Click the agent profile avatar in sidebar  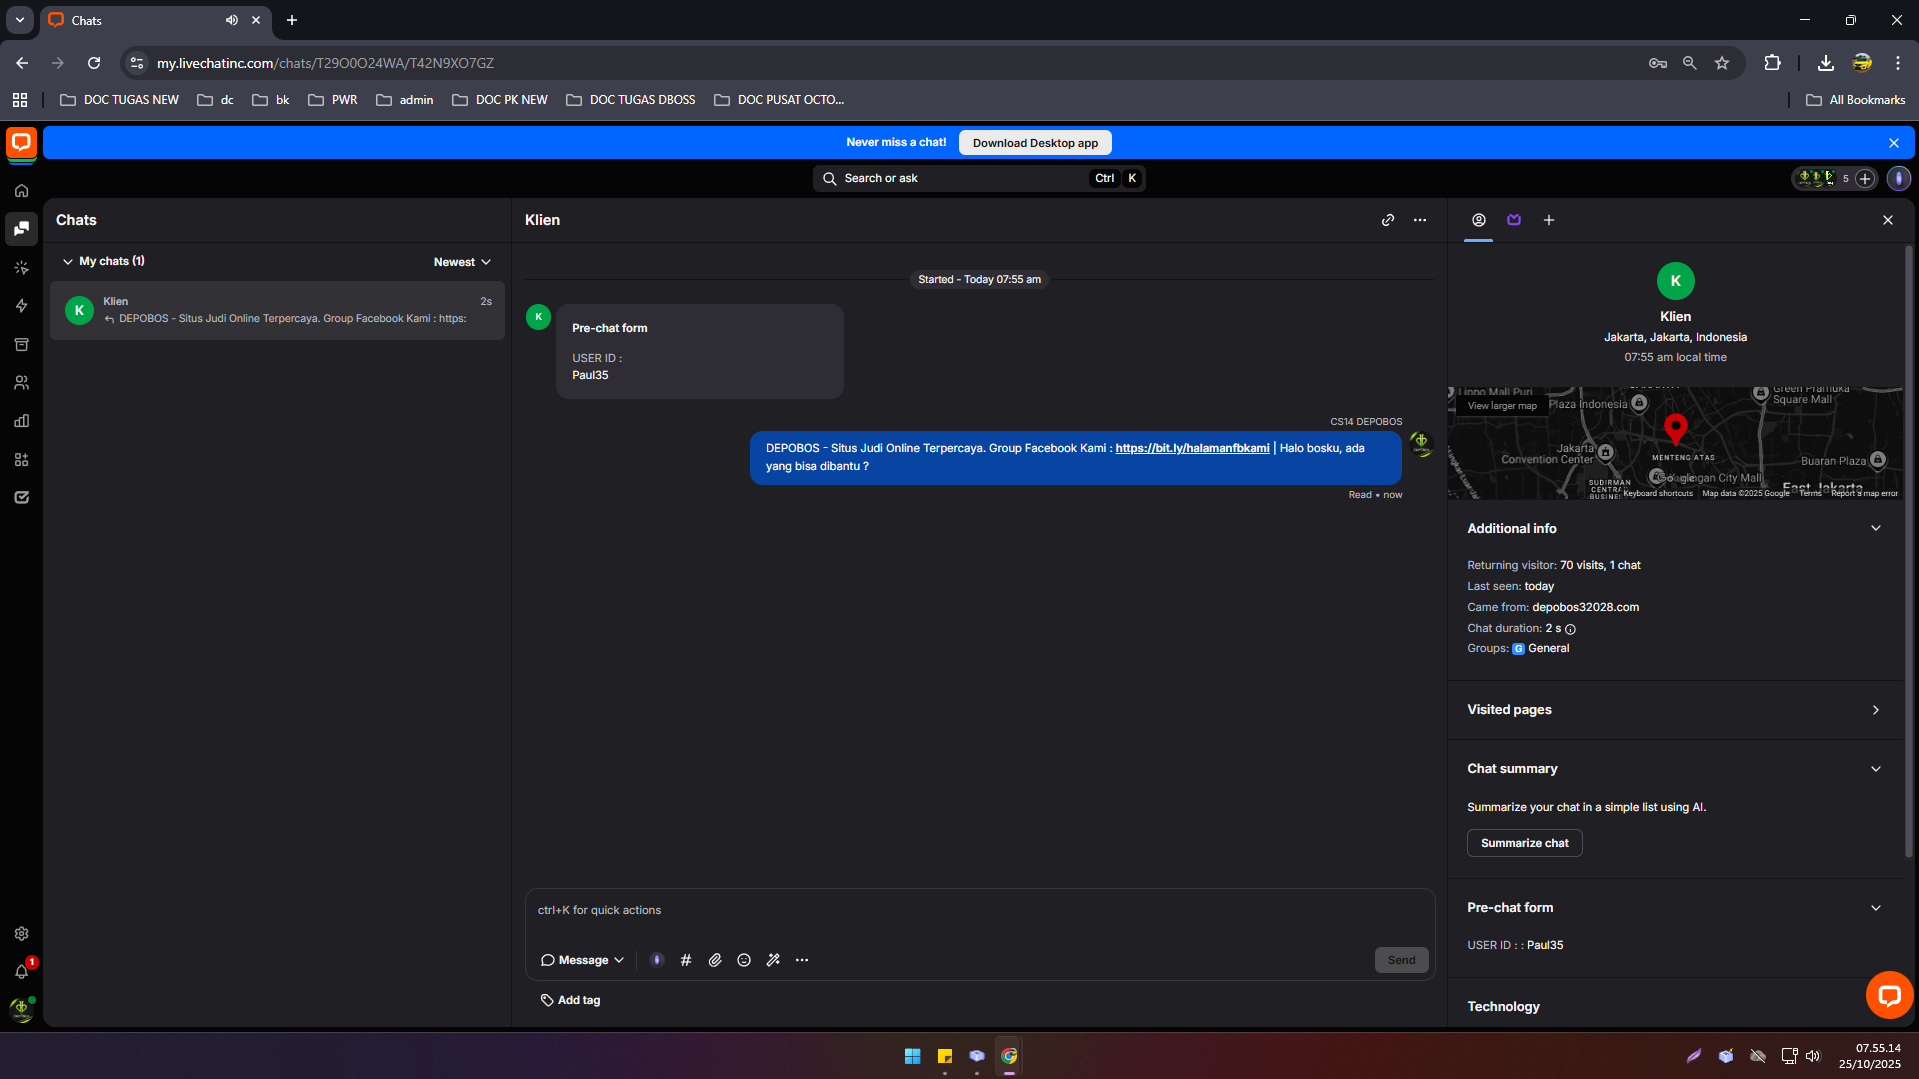(21, 1010)
